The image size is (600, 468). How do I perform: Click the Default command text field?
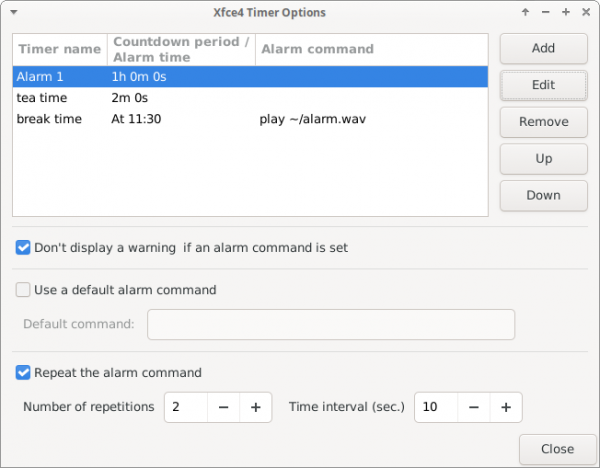click(x=331, y=325)
